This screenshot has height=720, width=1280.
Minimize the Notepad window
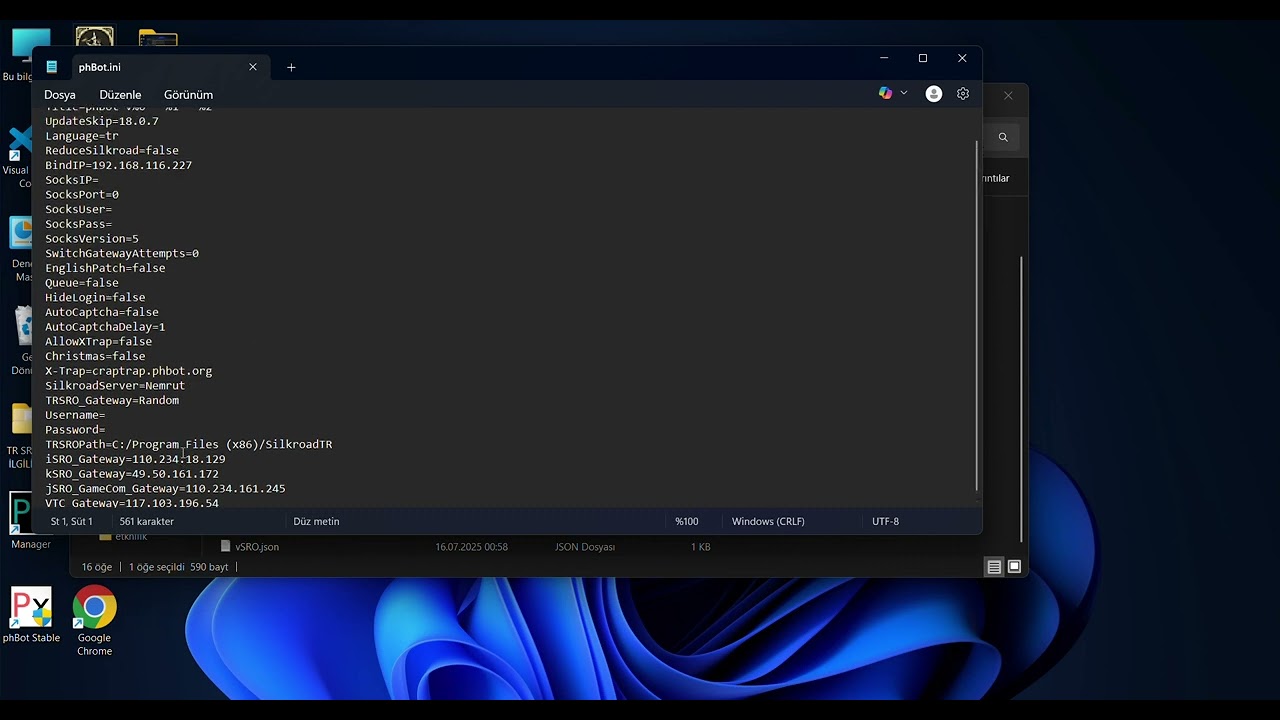884,58
